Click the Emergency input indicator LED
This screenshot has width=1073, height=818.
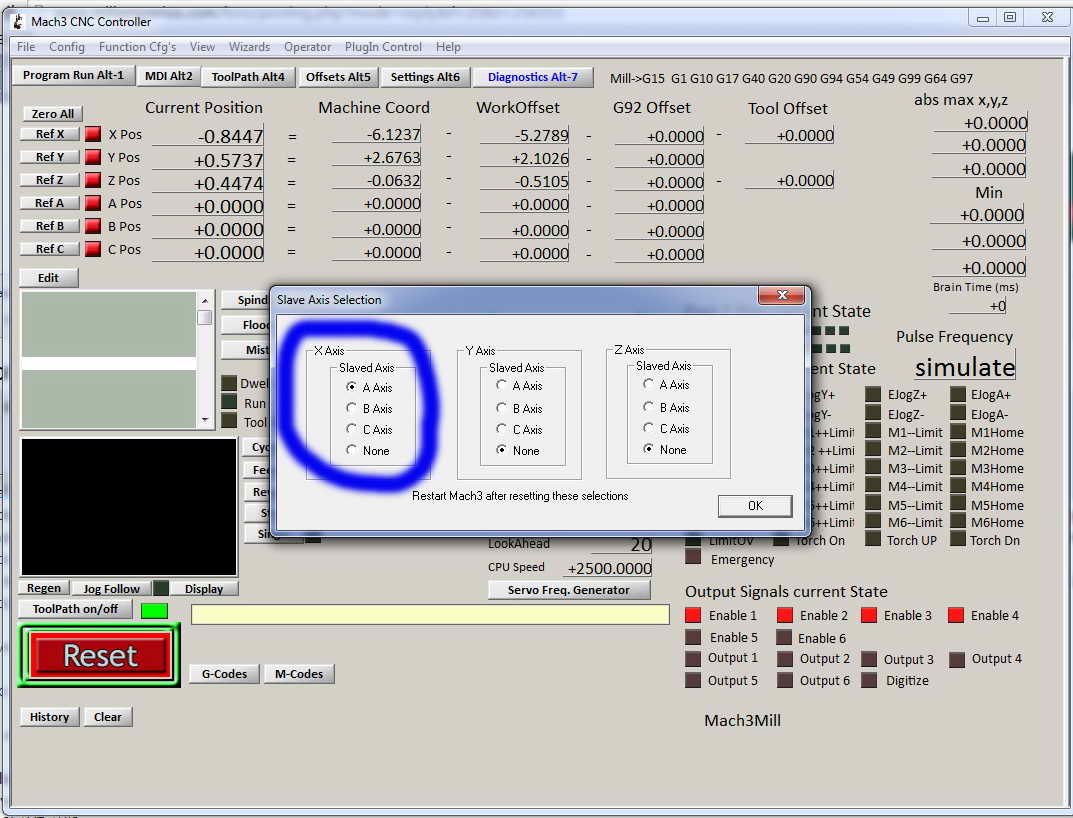693,558
